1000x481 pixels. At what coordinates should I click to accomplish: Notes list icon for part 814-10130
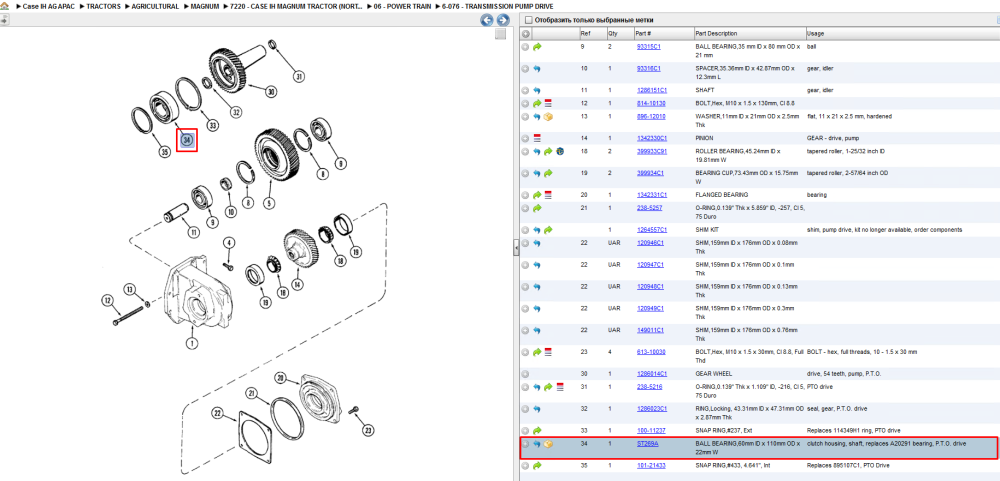pyautogui.click(x=548, y=103)
